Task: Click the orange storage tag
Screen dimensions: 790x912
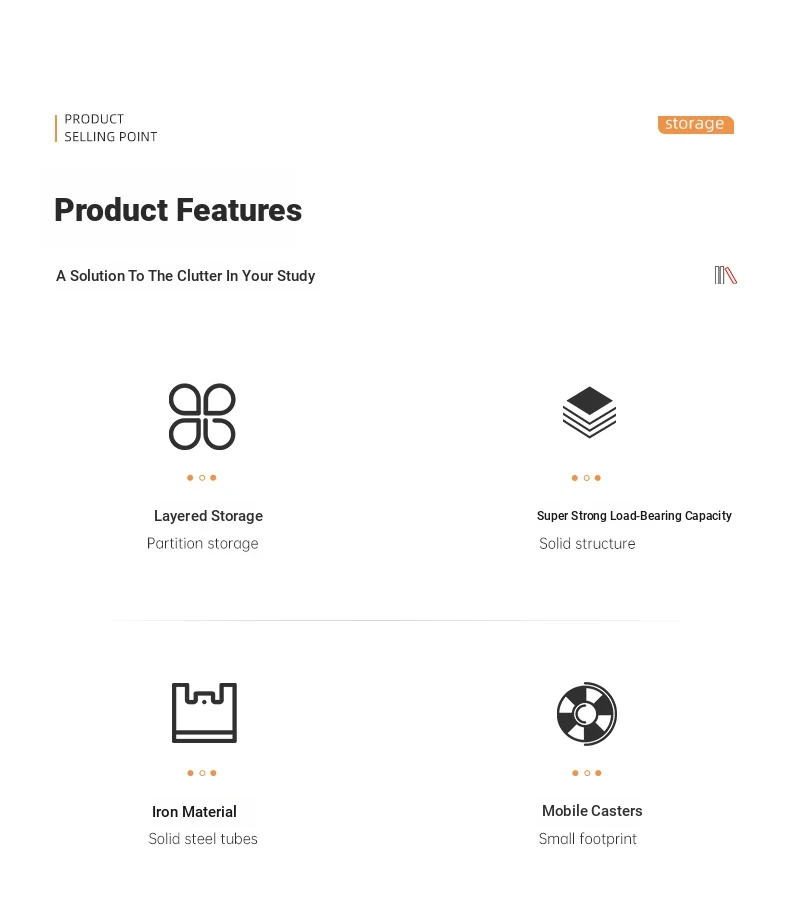Action: pos(696,124)
